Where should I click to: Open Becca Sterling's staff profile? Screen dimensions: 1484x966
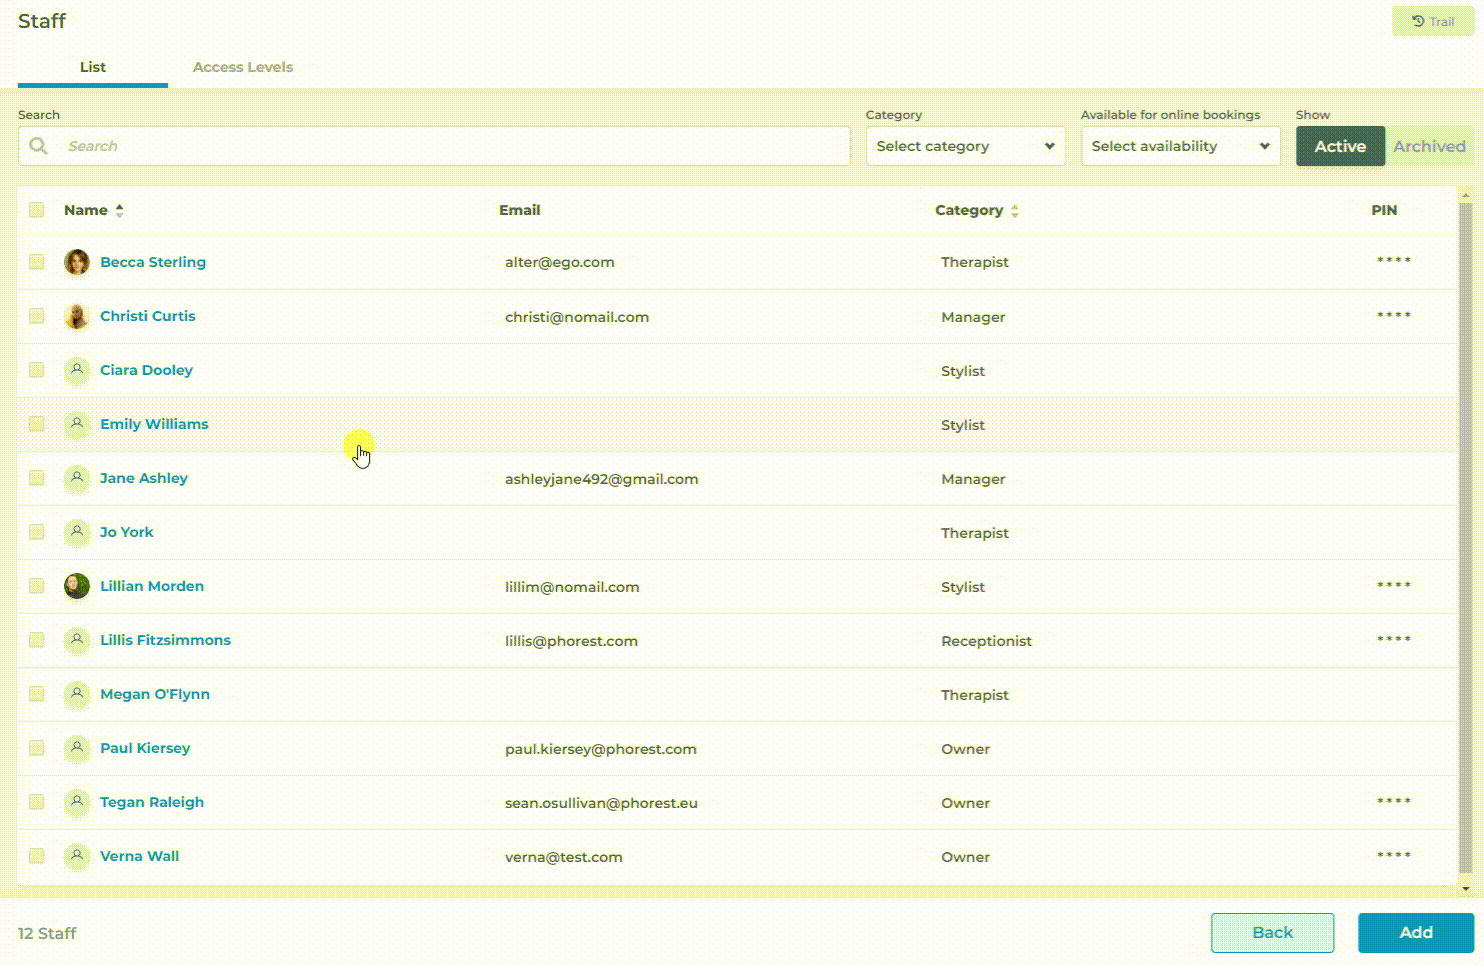click(x=153, y=262)
